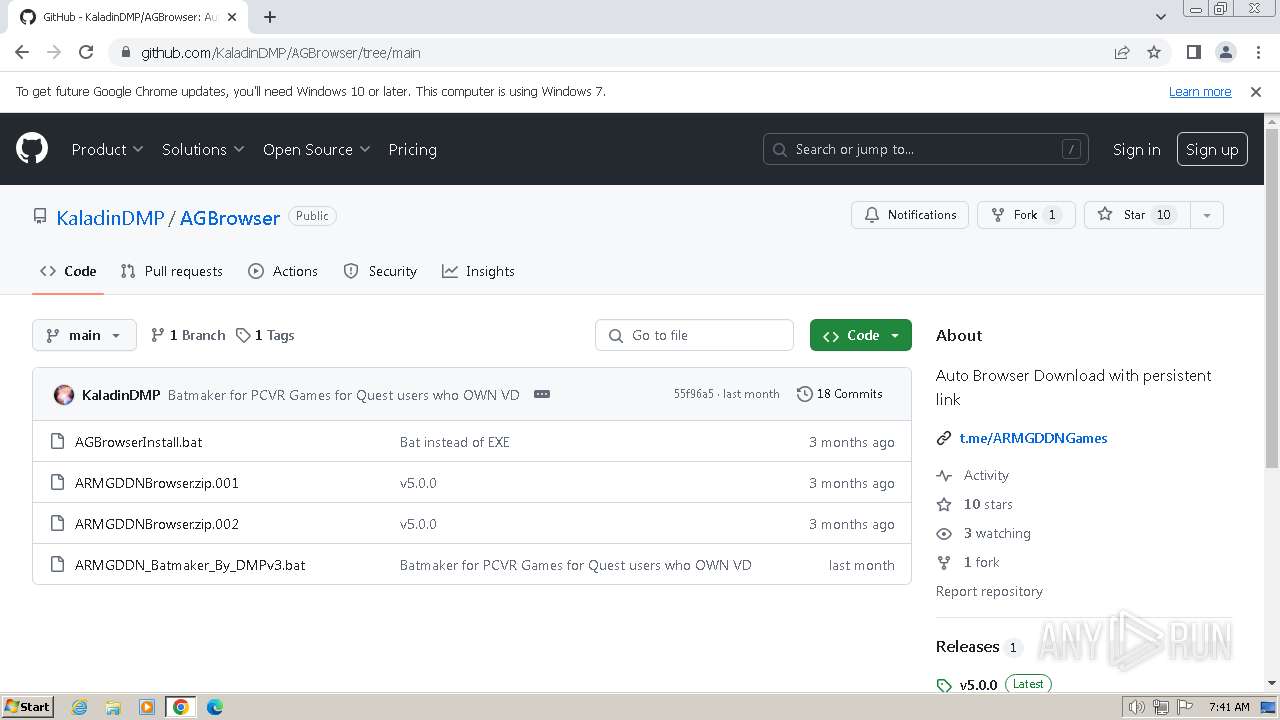Click the v5.0.0 release tag

point(978,685)
